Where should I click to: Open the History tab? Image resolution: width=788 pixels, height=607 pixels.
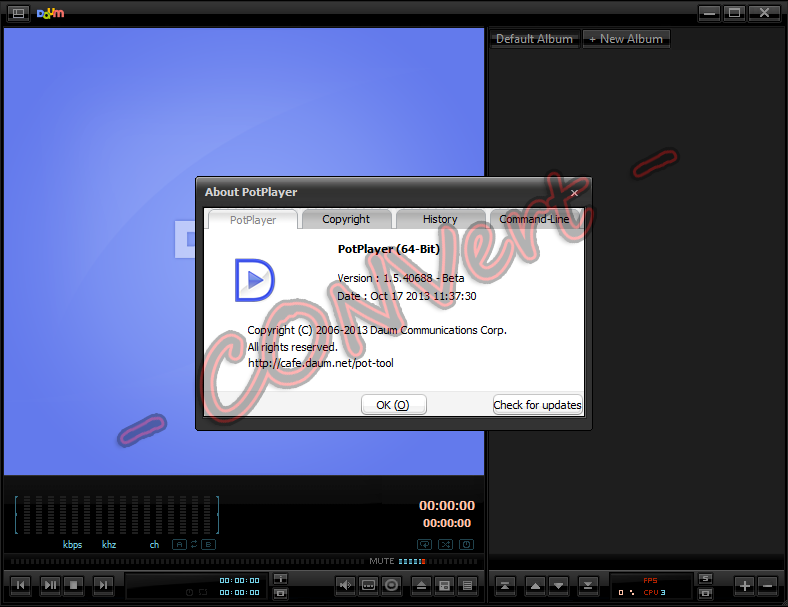click(x=440, y=219)
